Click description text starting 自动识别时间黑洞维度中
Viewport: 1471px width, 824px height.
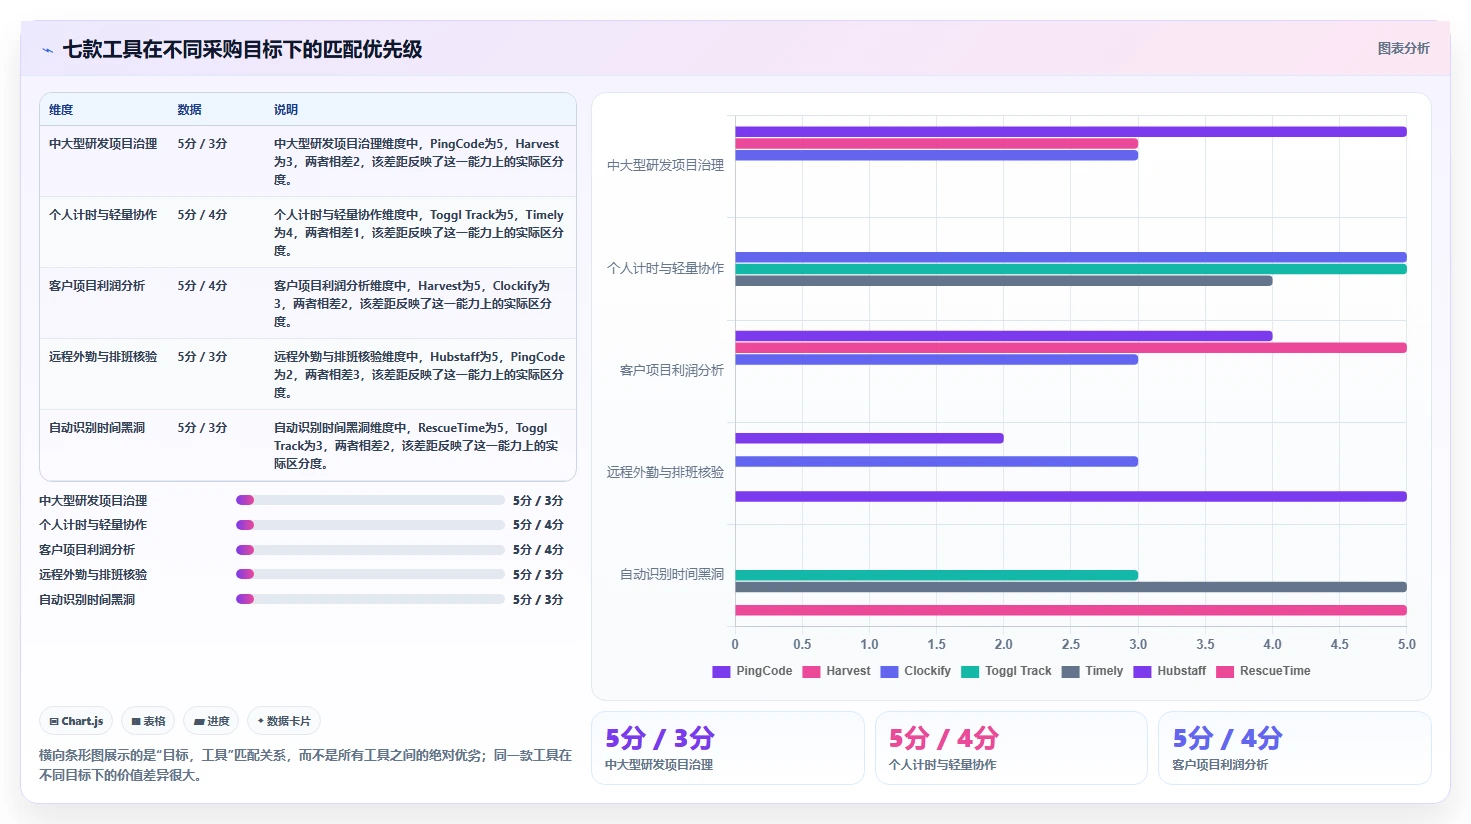tap(414, 446)
